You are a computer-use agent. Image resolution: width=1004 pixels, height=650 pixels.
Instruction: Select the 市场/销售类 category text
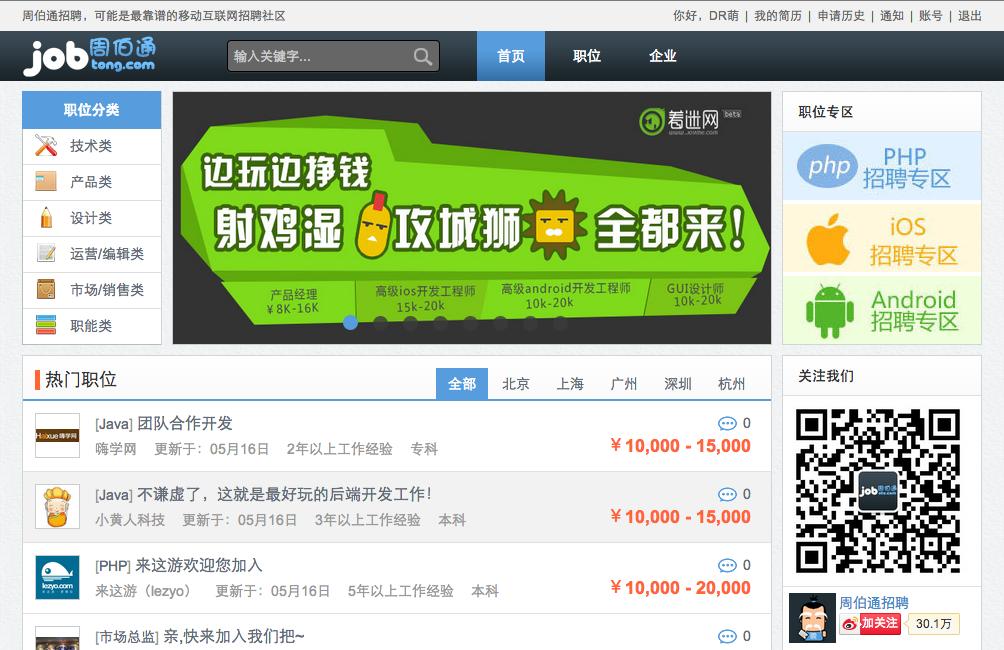point(107,289)
